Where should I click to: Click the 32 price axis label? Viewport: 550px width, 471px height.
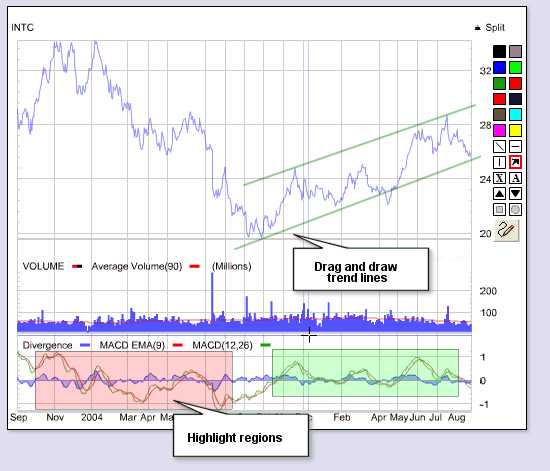click(x=485, y=71)
